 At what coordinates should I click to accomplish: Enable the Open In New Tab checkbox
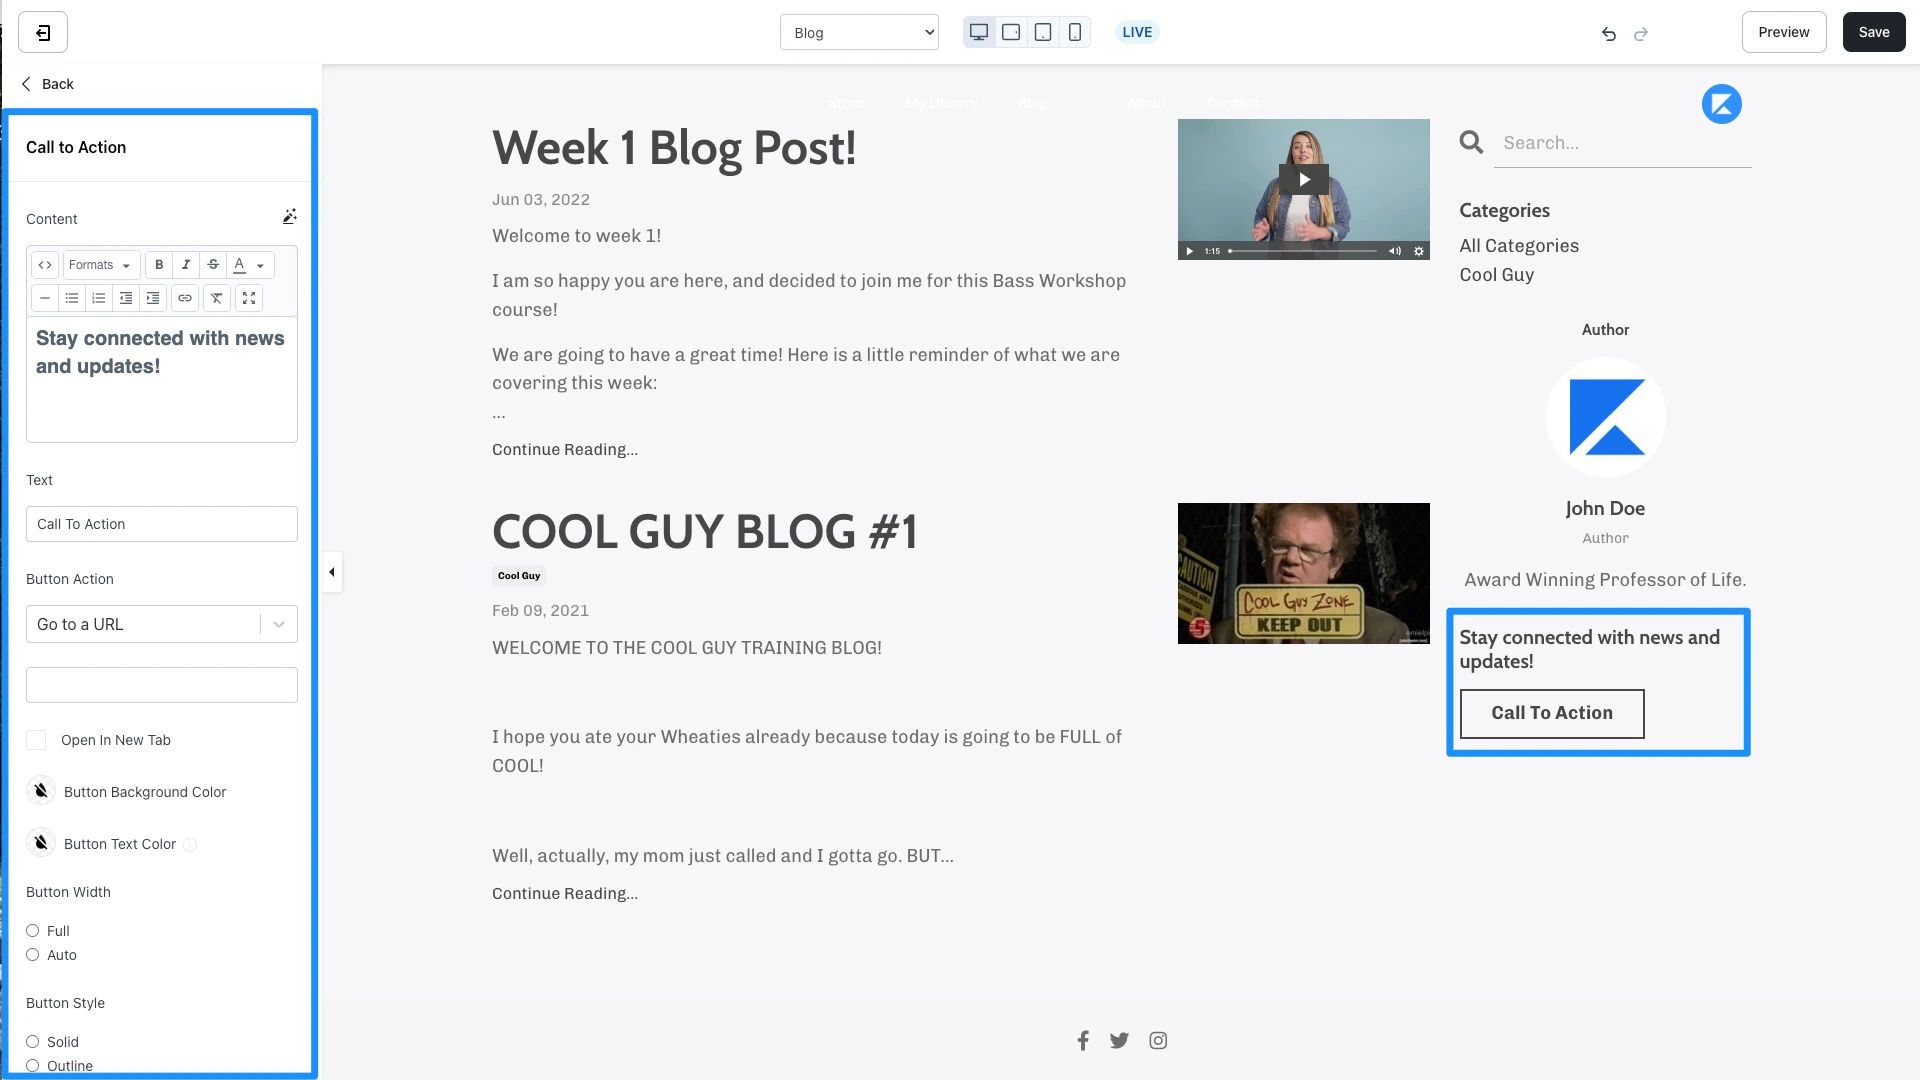coord(36,740)
